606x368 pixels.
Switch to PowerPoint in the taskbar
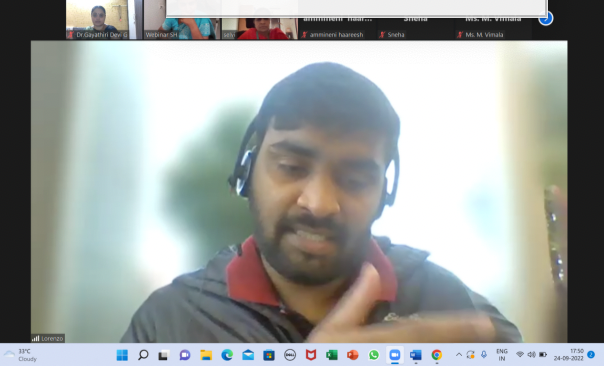point(352,355)
